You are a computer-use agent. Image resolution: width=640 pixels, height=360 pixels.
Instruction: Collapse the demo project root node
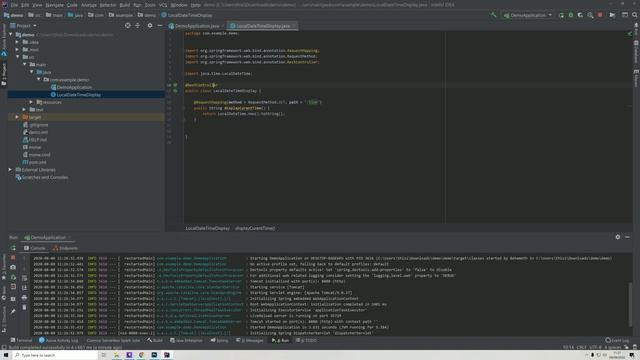point(11,35)
